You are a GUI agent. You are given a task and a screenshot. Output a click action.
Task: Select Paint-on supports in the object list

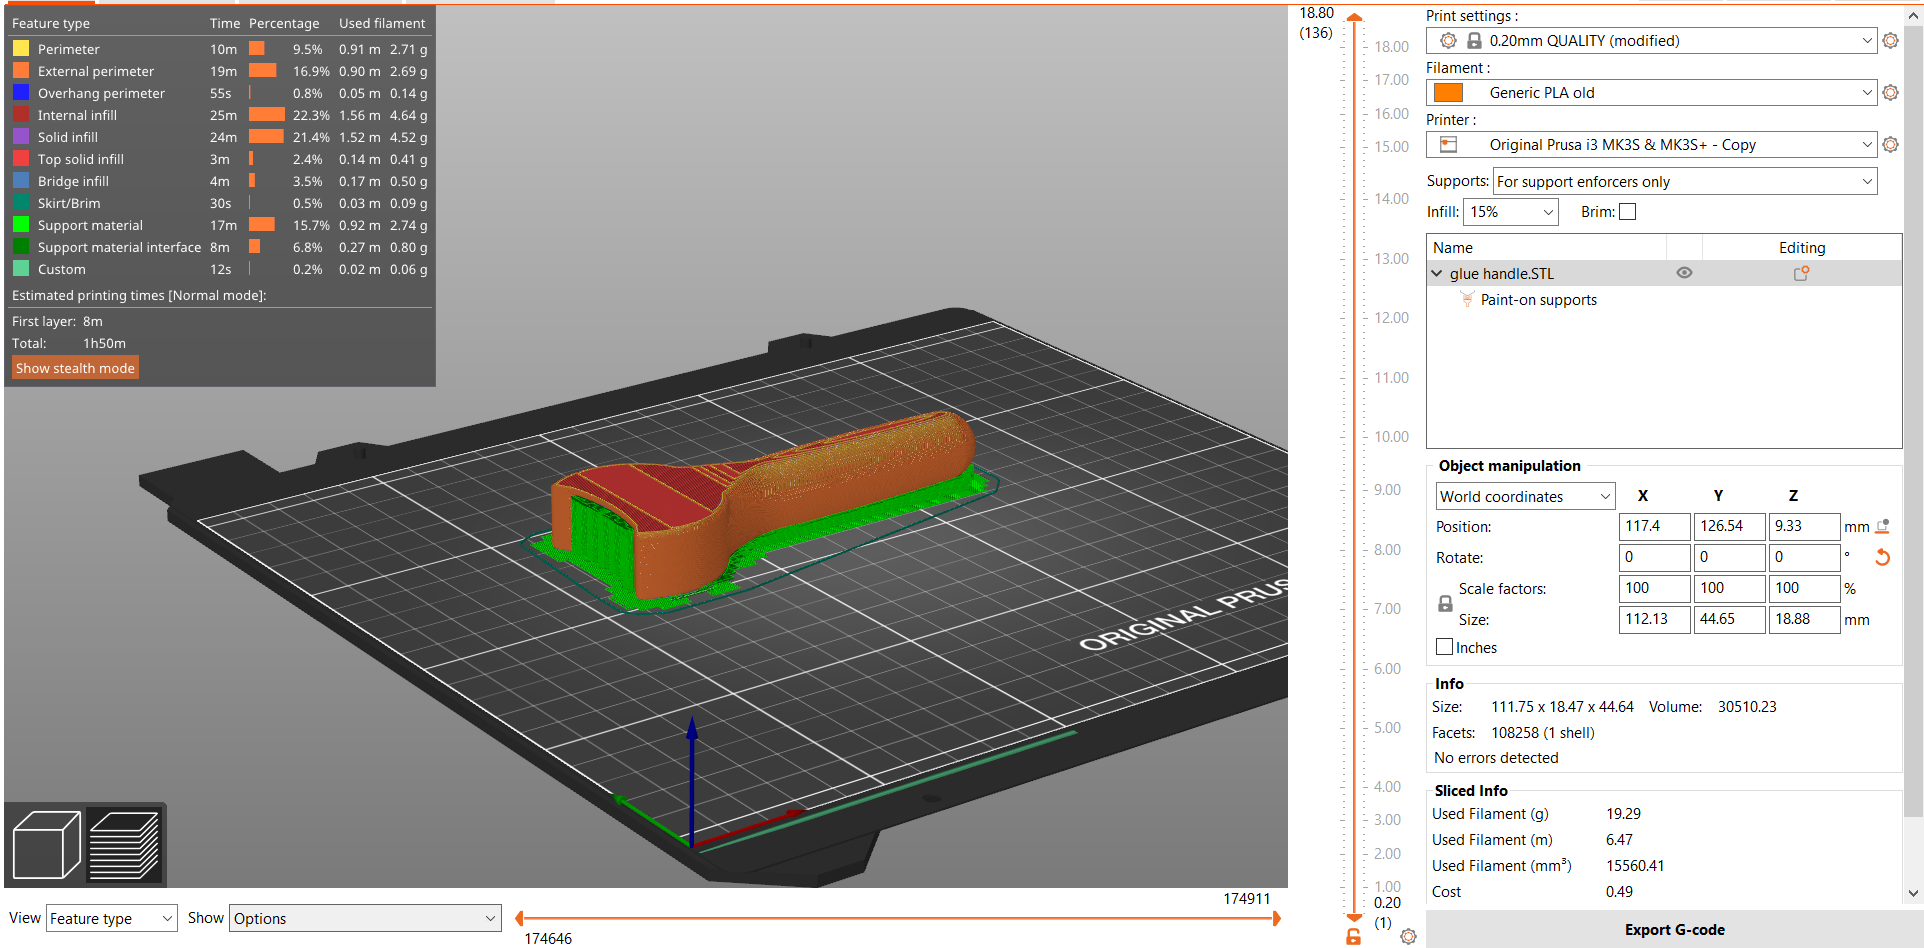pyautogui.click(x=1538, y=300)
